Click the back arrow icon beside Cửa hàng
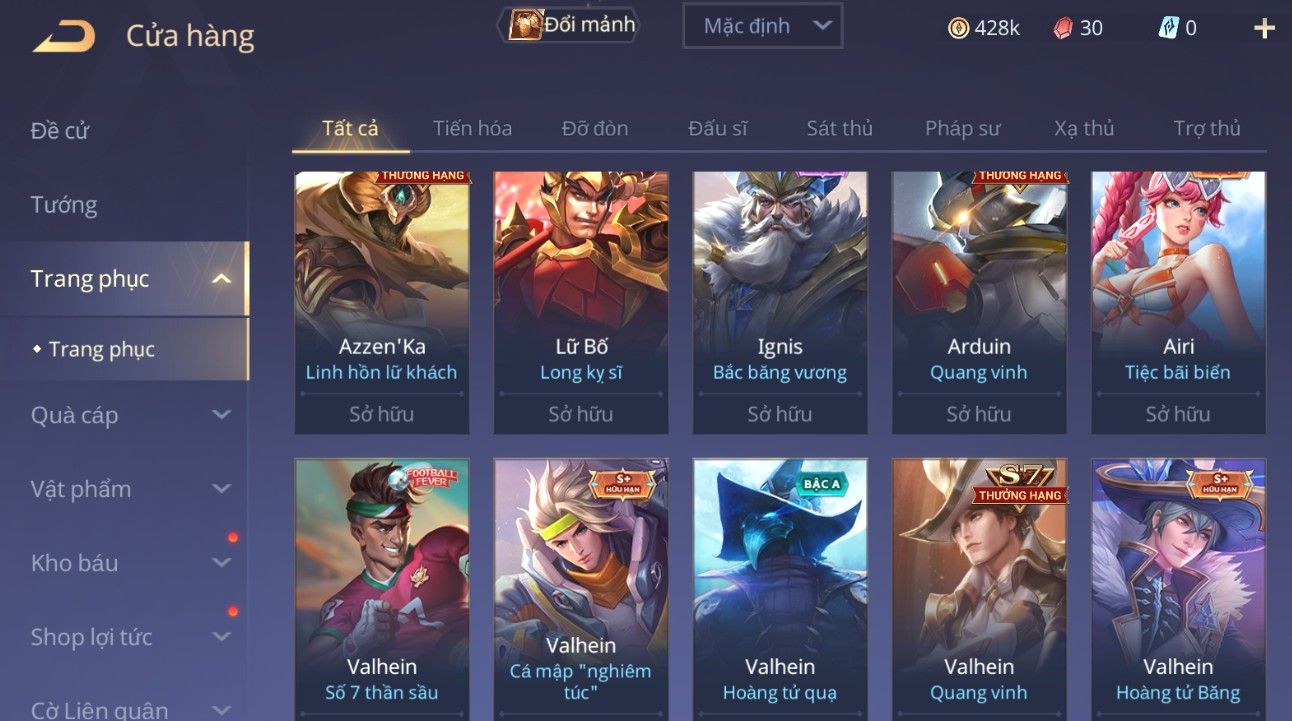The image size is (1292, 721). 64,37
